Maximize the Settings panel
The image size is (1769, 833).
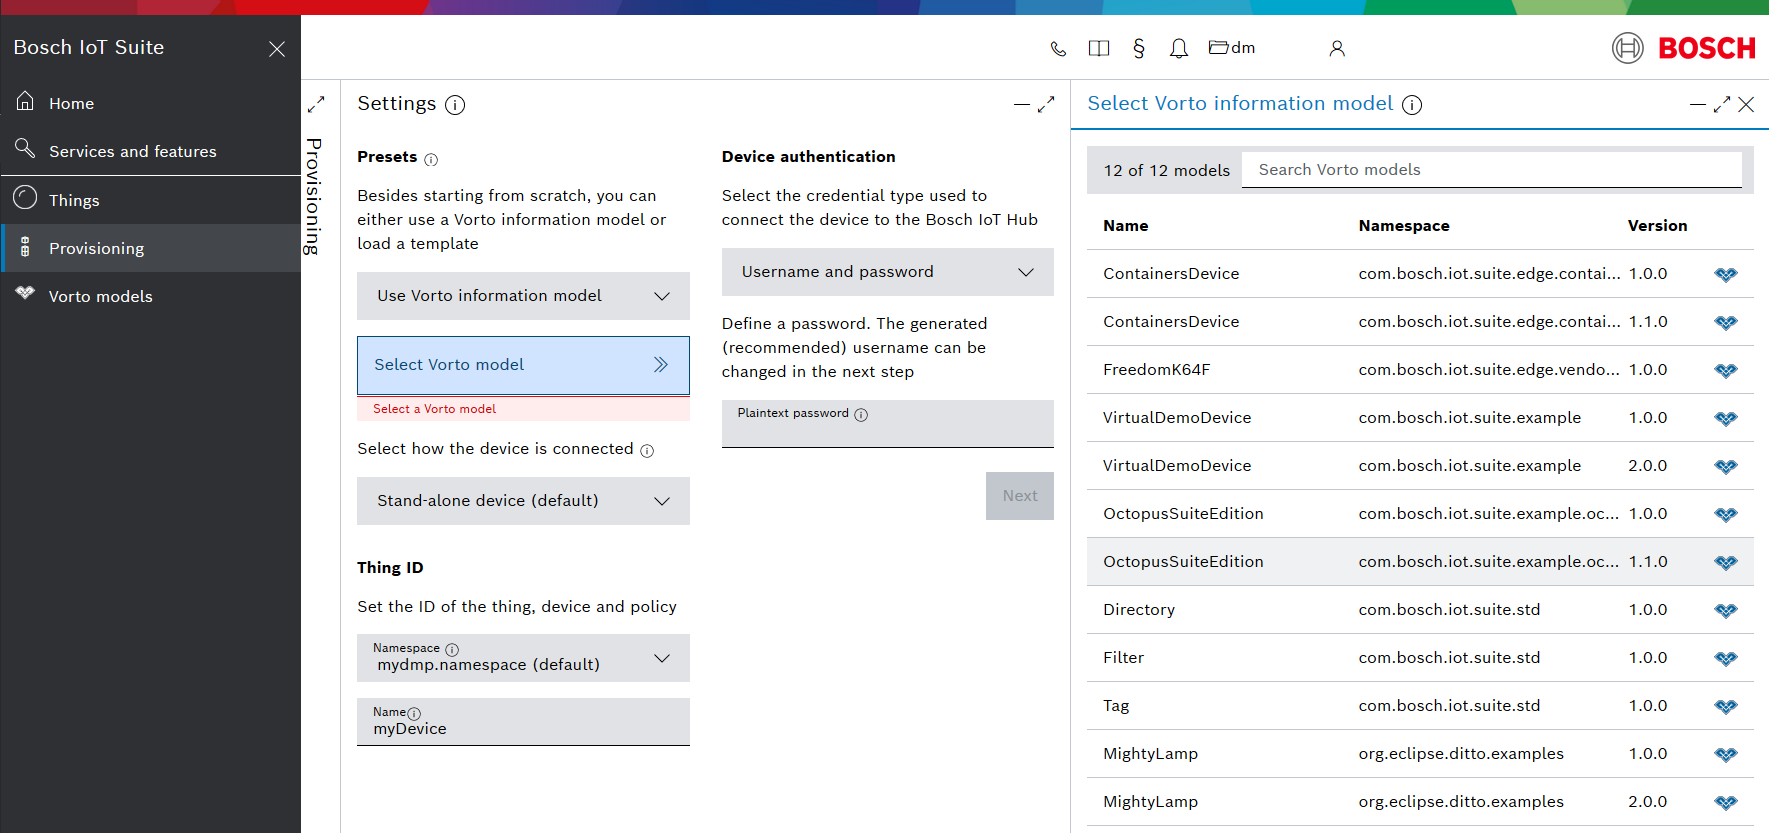tap(1046, 104)
